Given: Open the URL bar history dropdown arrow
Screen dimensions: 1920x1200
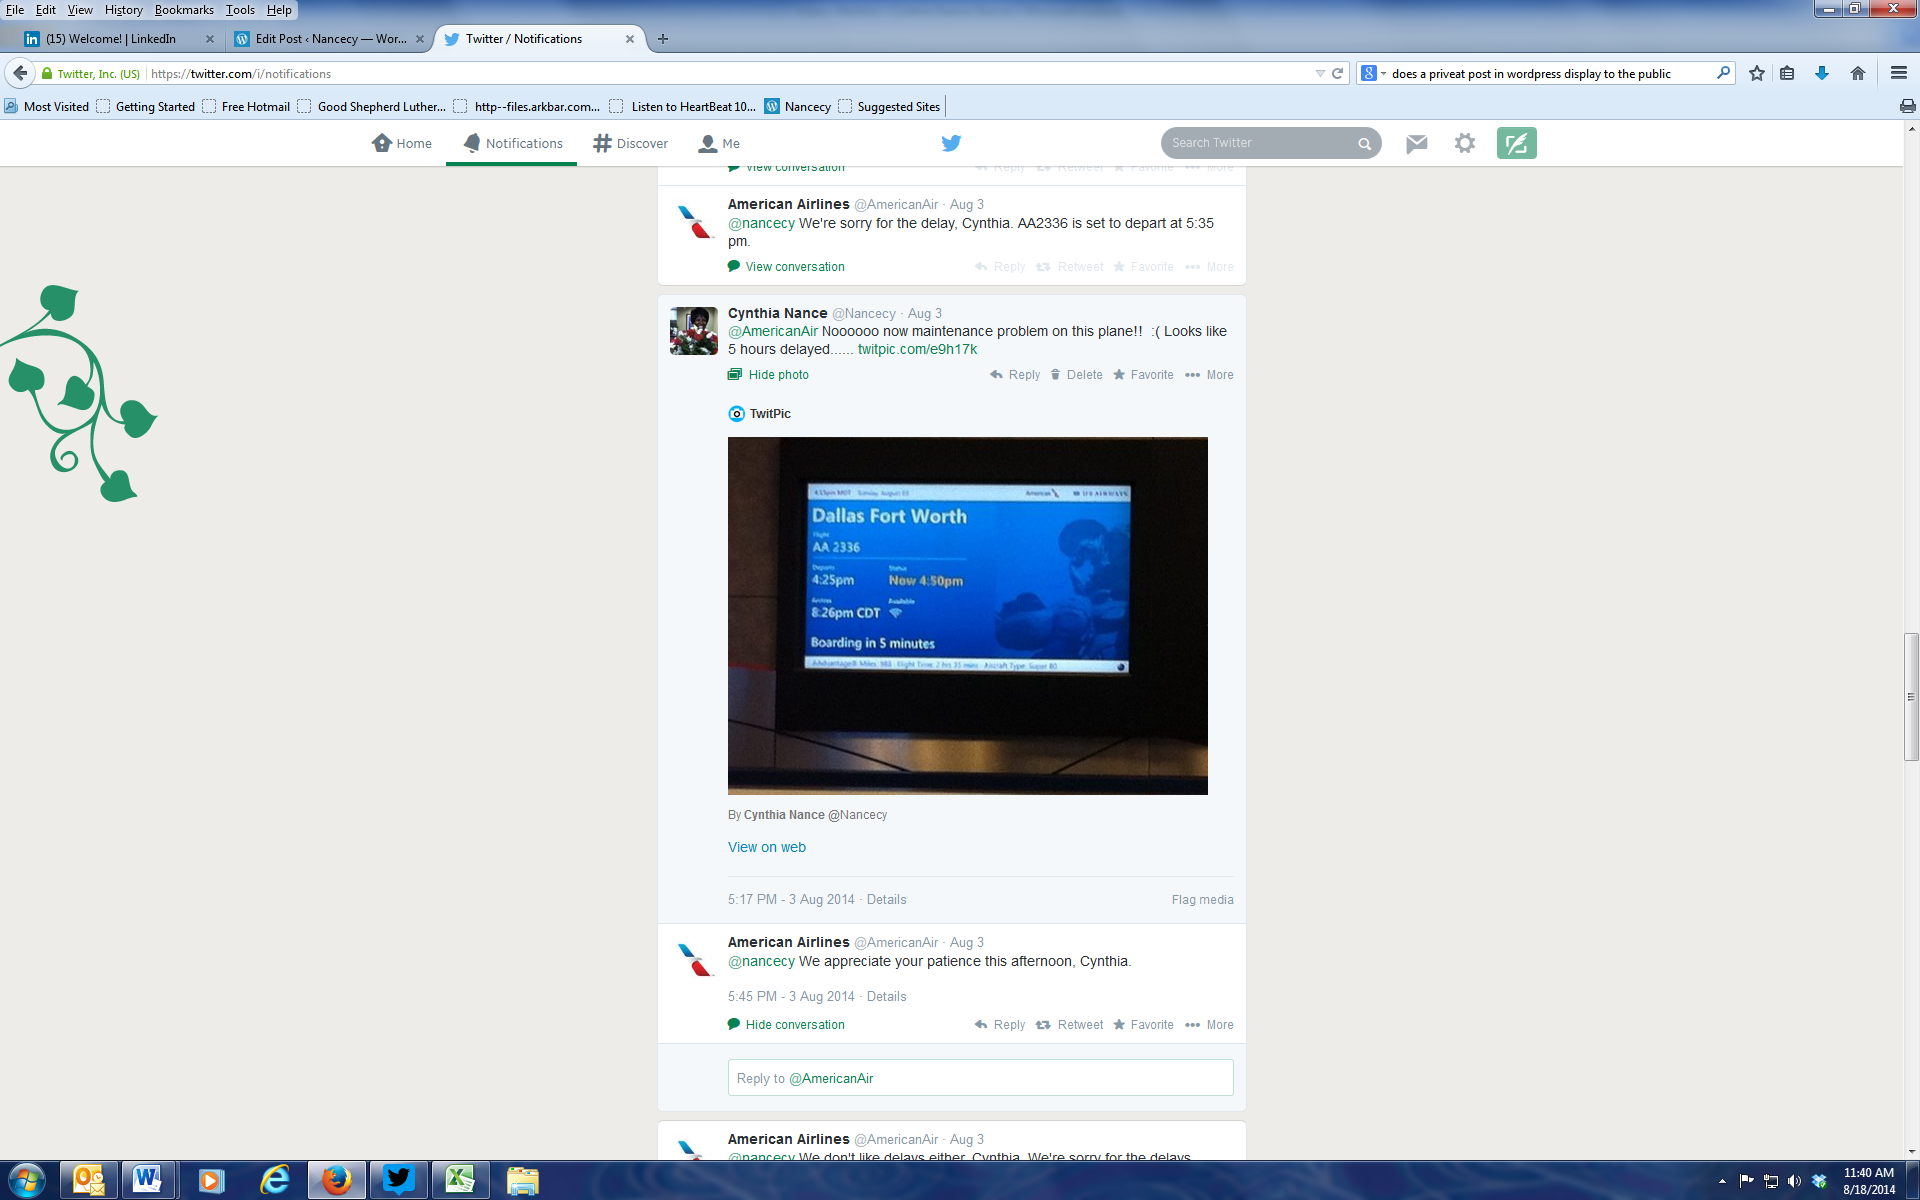Looking at the screenshot, I should point(1320,73).
